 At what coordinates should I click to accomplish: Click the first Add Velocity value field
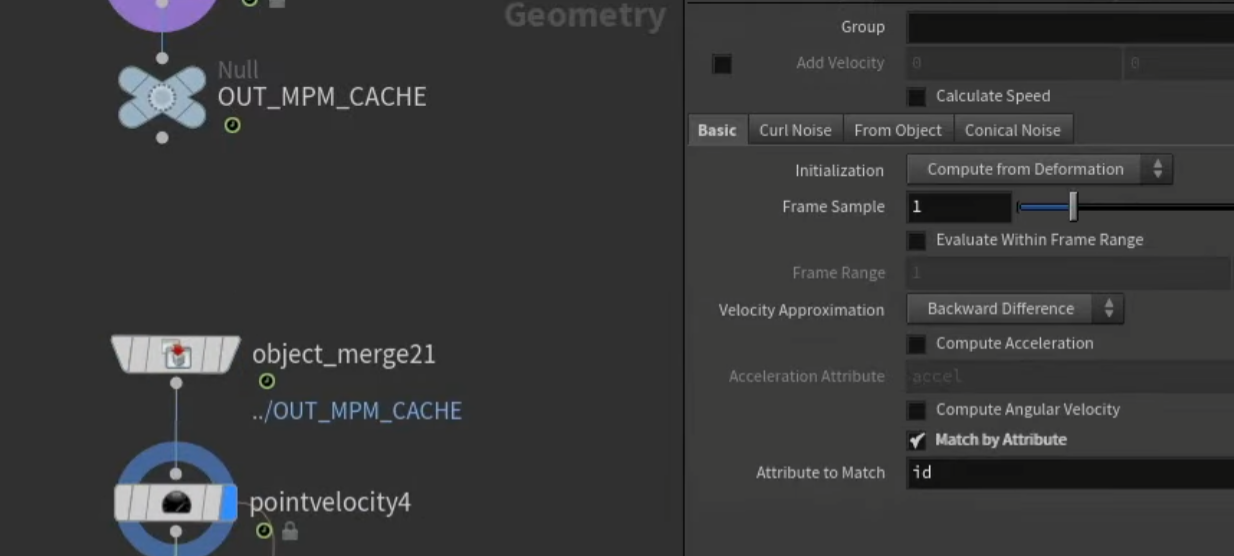[1014, 63]
